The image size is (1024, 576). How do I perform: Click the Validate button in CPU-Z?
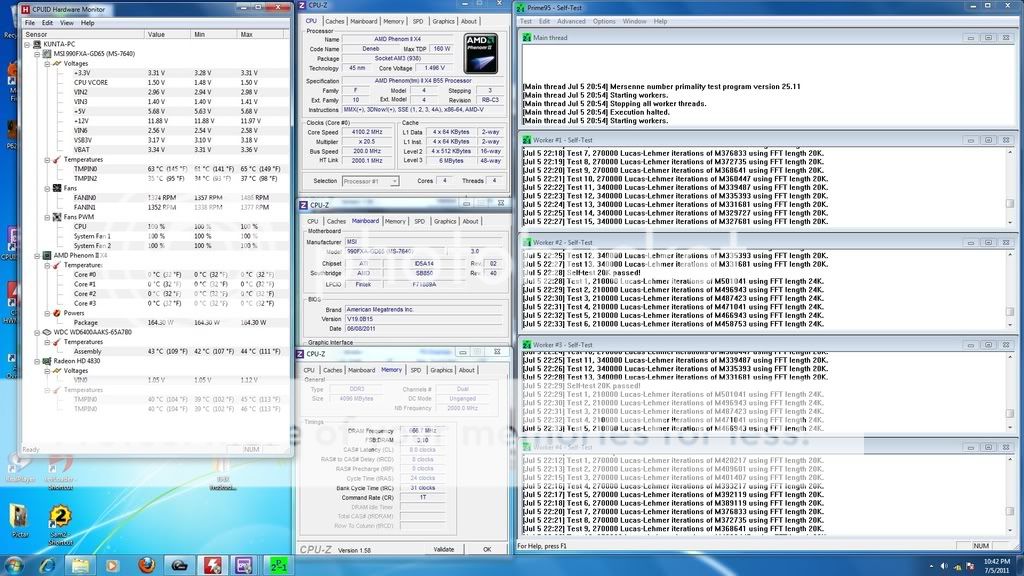coord(443,549)
